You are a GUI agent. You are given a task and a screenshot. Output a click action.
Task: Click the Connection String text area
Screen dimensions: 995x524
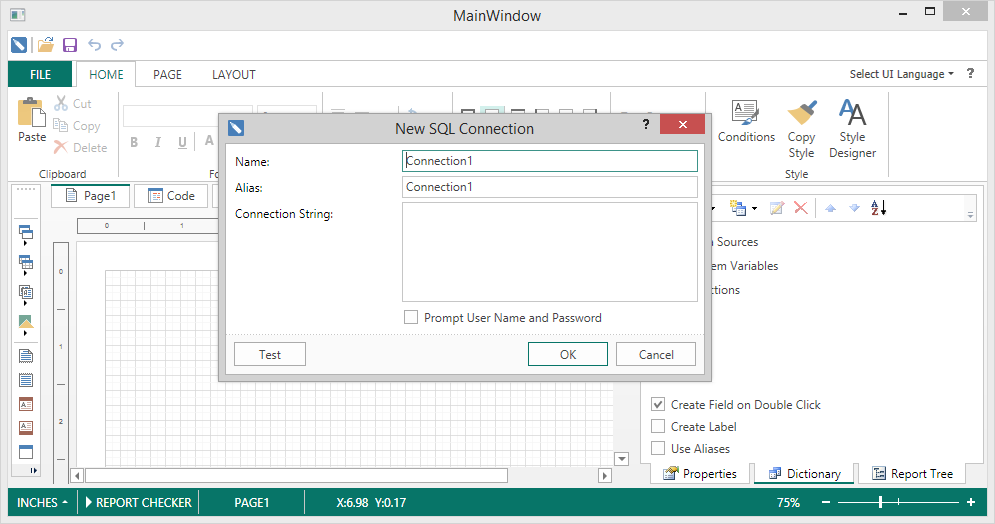tap(550, 252)
